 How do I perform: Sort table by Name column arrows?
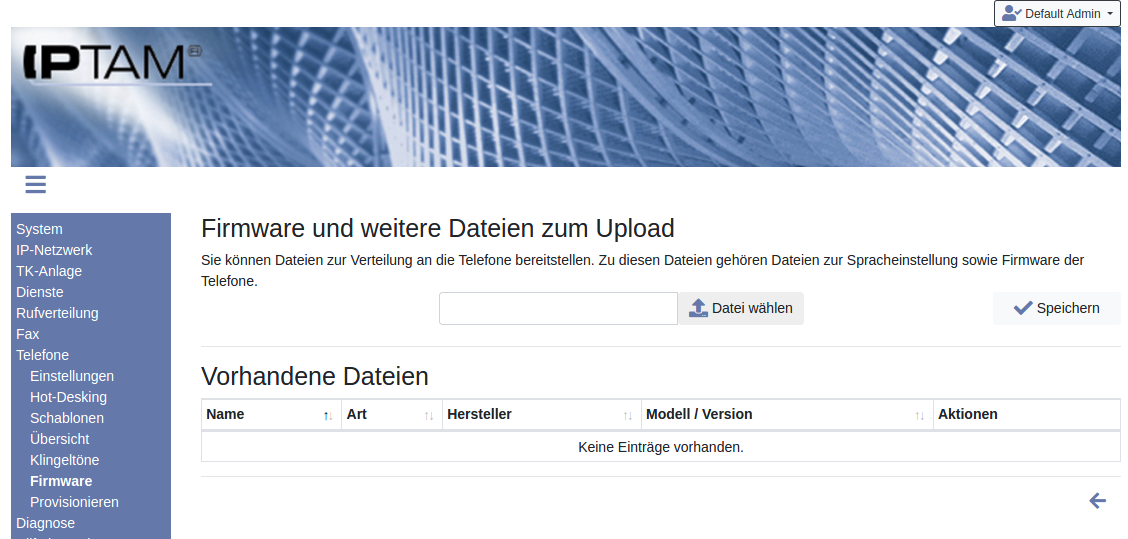coord(328,415)
